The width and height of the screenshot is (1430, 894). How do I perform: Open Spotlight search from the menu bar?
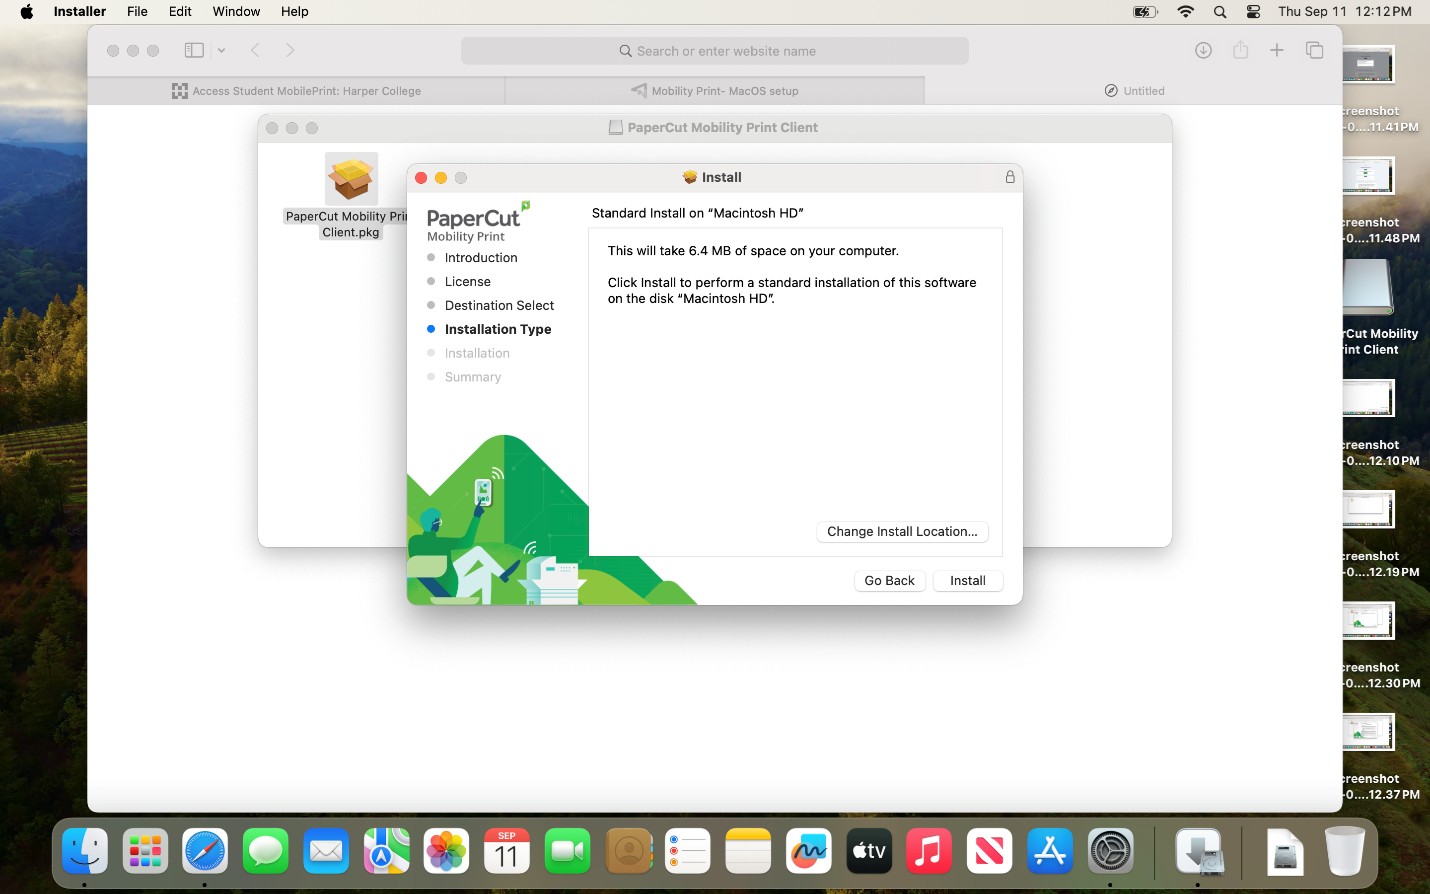pyautogui.click(x=1219, y=12)
